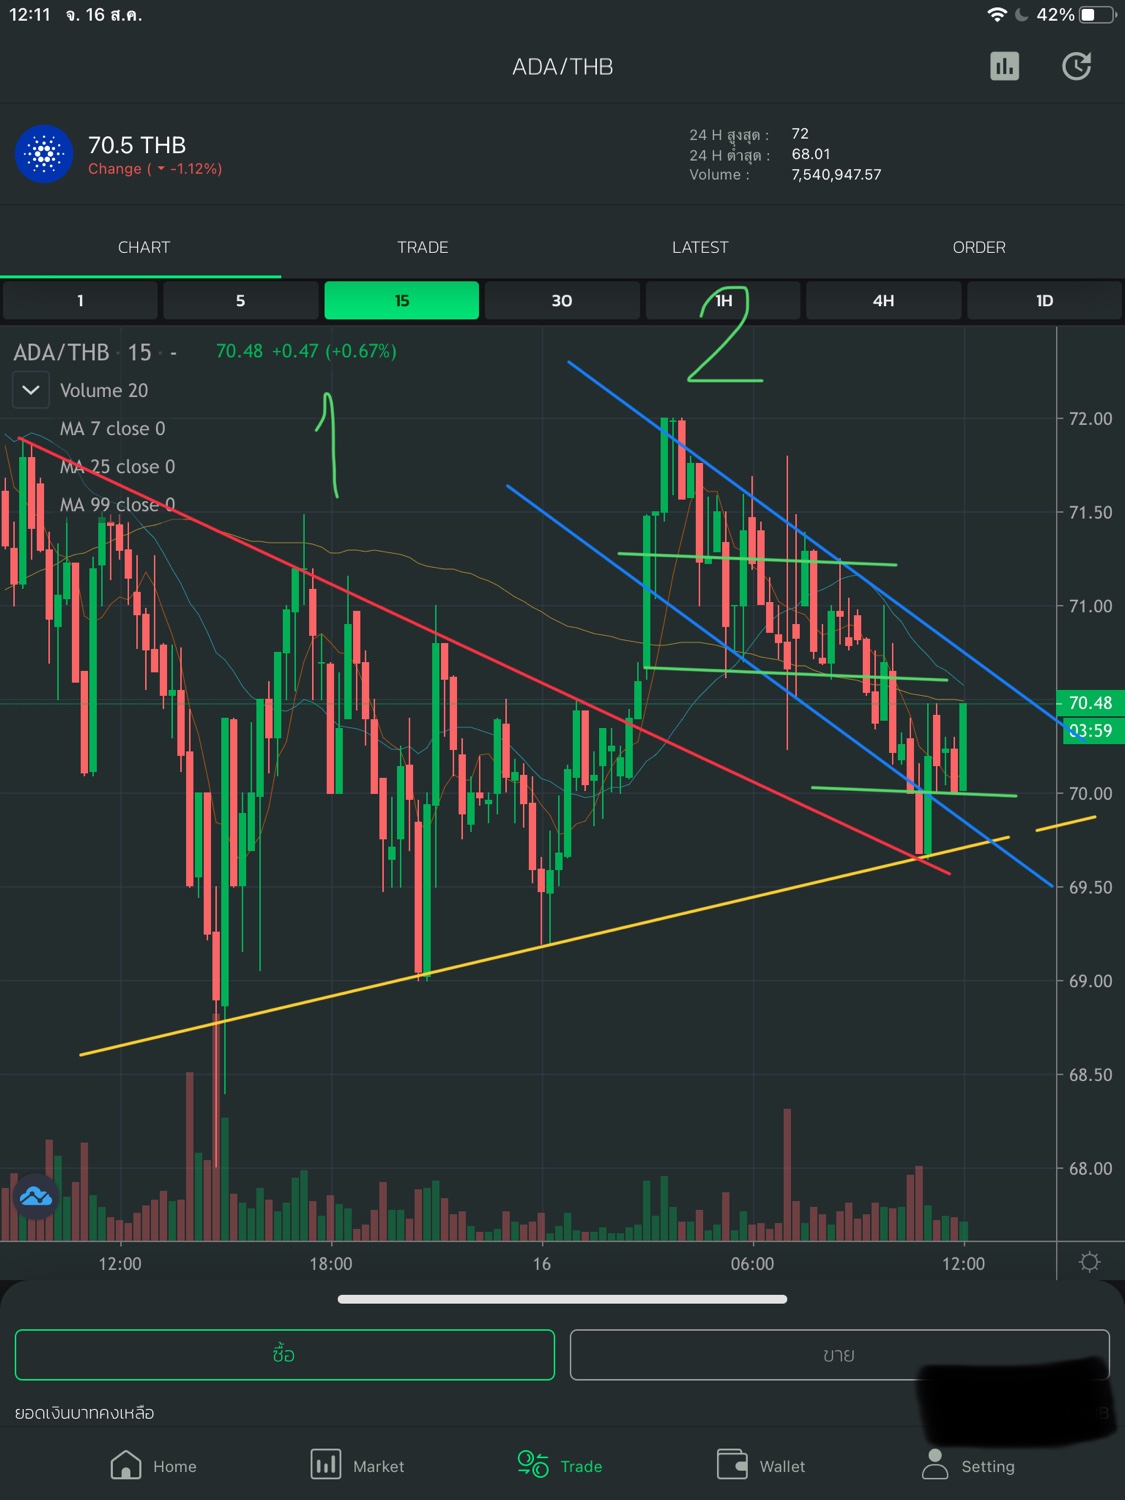1125x1500 pixels.
Task: Tap the refresh history clock icon
Action: pos(1076,67)
